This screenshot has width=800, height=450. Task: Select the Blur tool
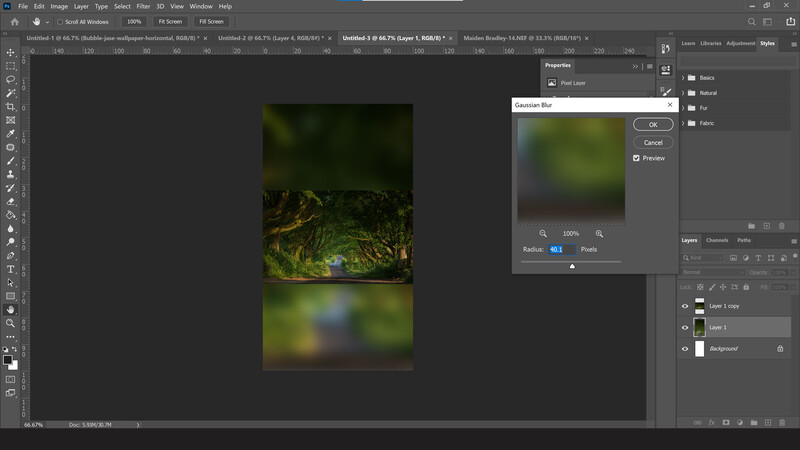10,229
